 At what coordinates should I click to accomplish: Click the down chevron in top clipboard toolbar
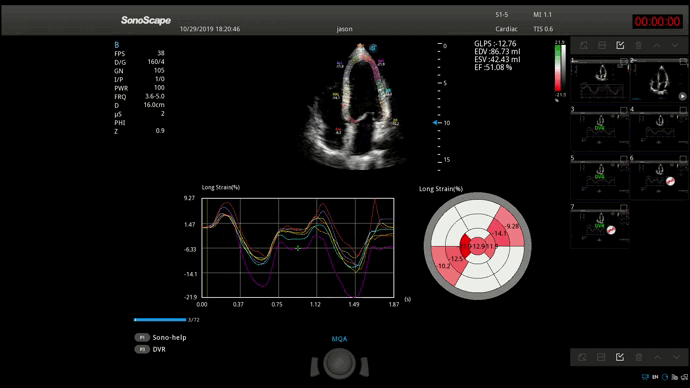click(x=675, y=45)
